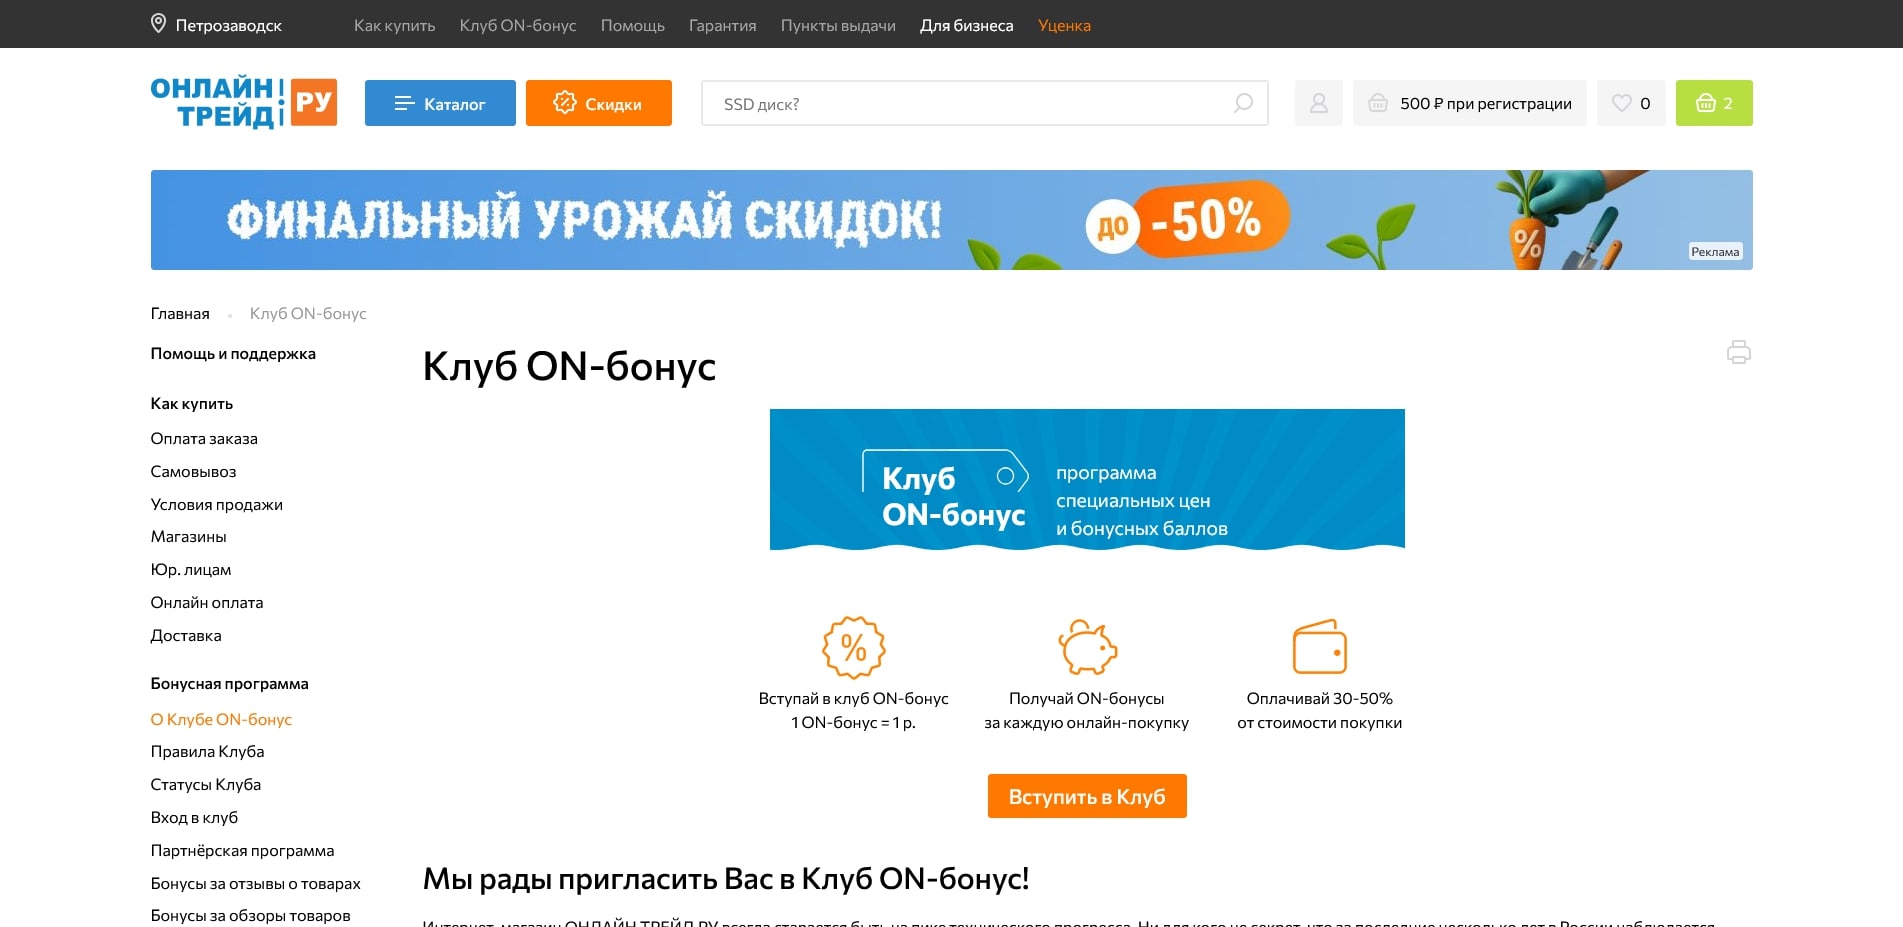Open the user profile icon
The height and width of the screenshot is (927, 1903).
click(x=1318, y=103)
